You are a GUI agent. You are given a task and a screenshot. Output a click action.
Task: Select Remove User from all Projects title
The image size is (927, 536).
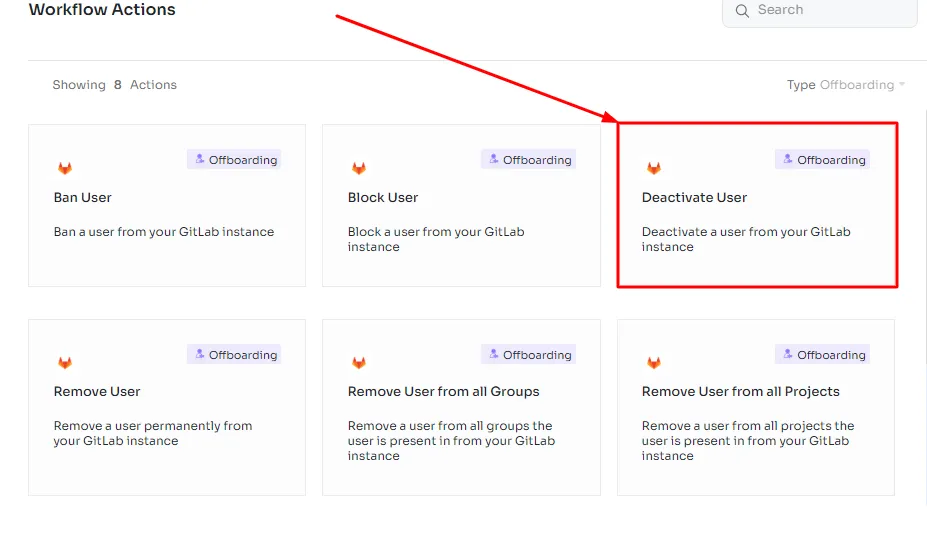[741, 391]
